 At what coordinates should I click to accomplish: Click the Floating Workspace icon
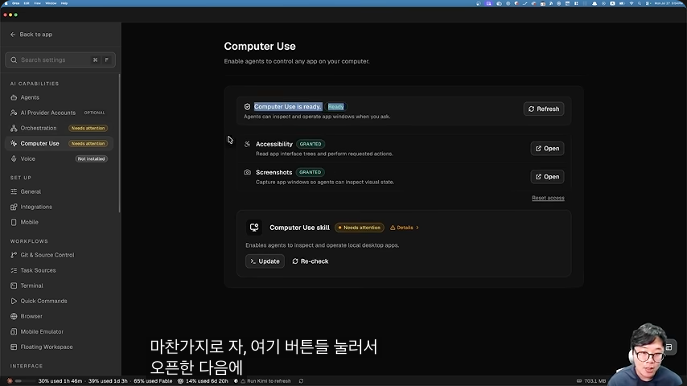pyautogui.click(x=14, y=347)
